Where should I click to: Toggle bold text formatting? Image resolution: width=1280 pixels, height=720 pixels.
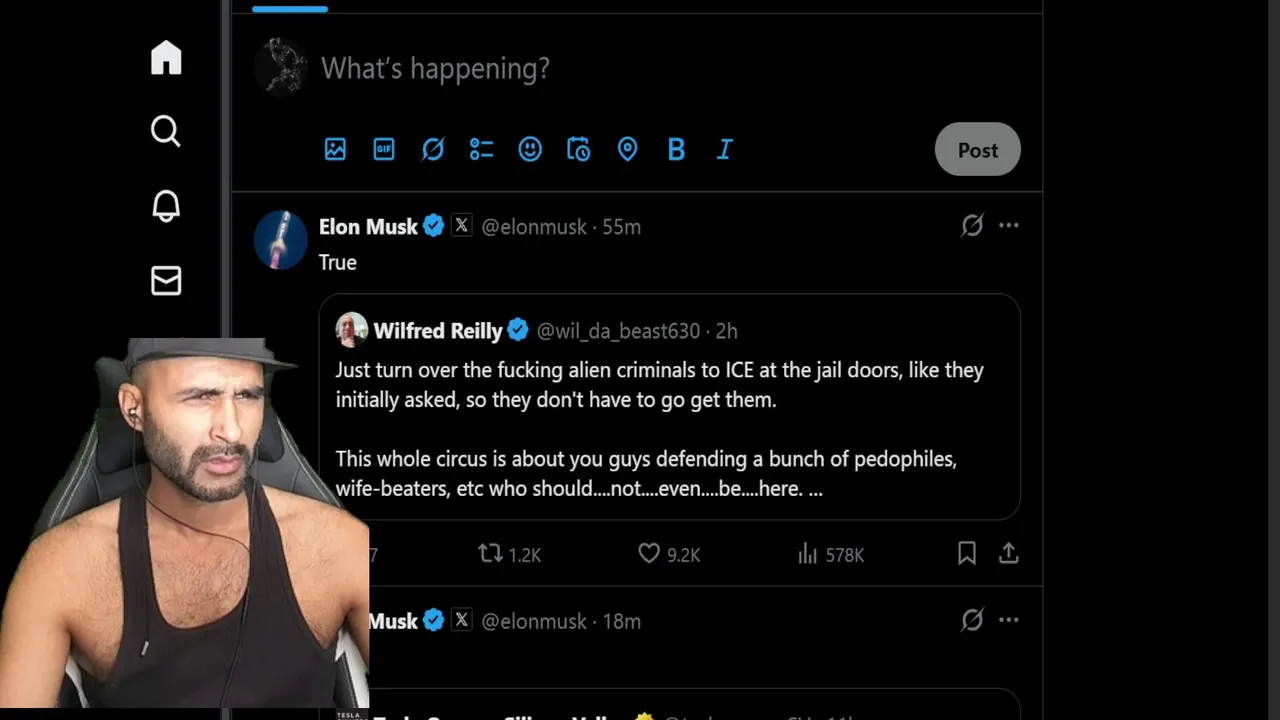tap(676, 149)
